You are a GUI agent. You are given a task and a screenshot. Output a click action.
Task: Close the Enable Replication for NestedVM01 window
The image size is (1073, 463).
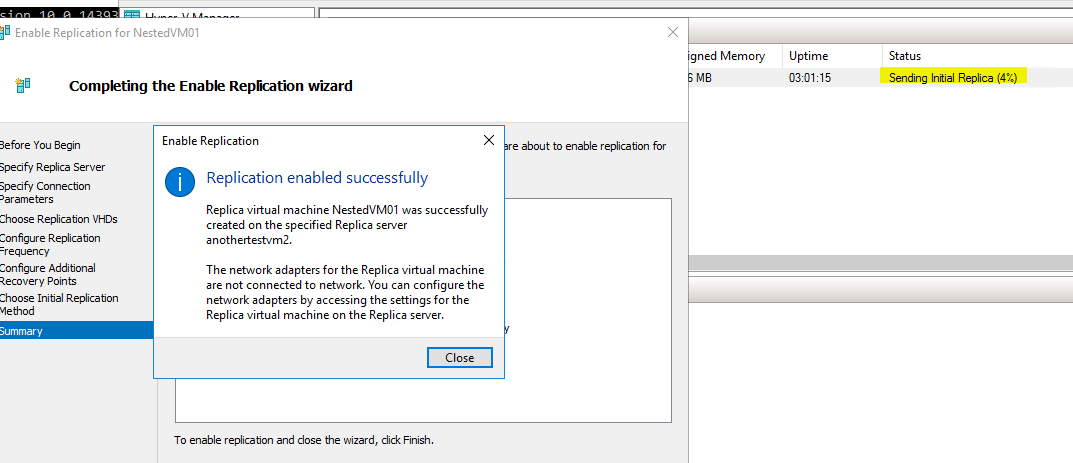(x=673, y=32)
